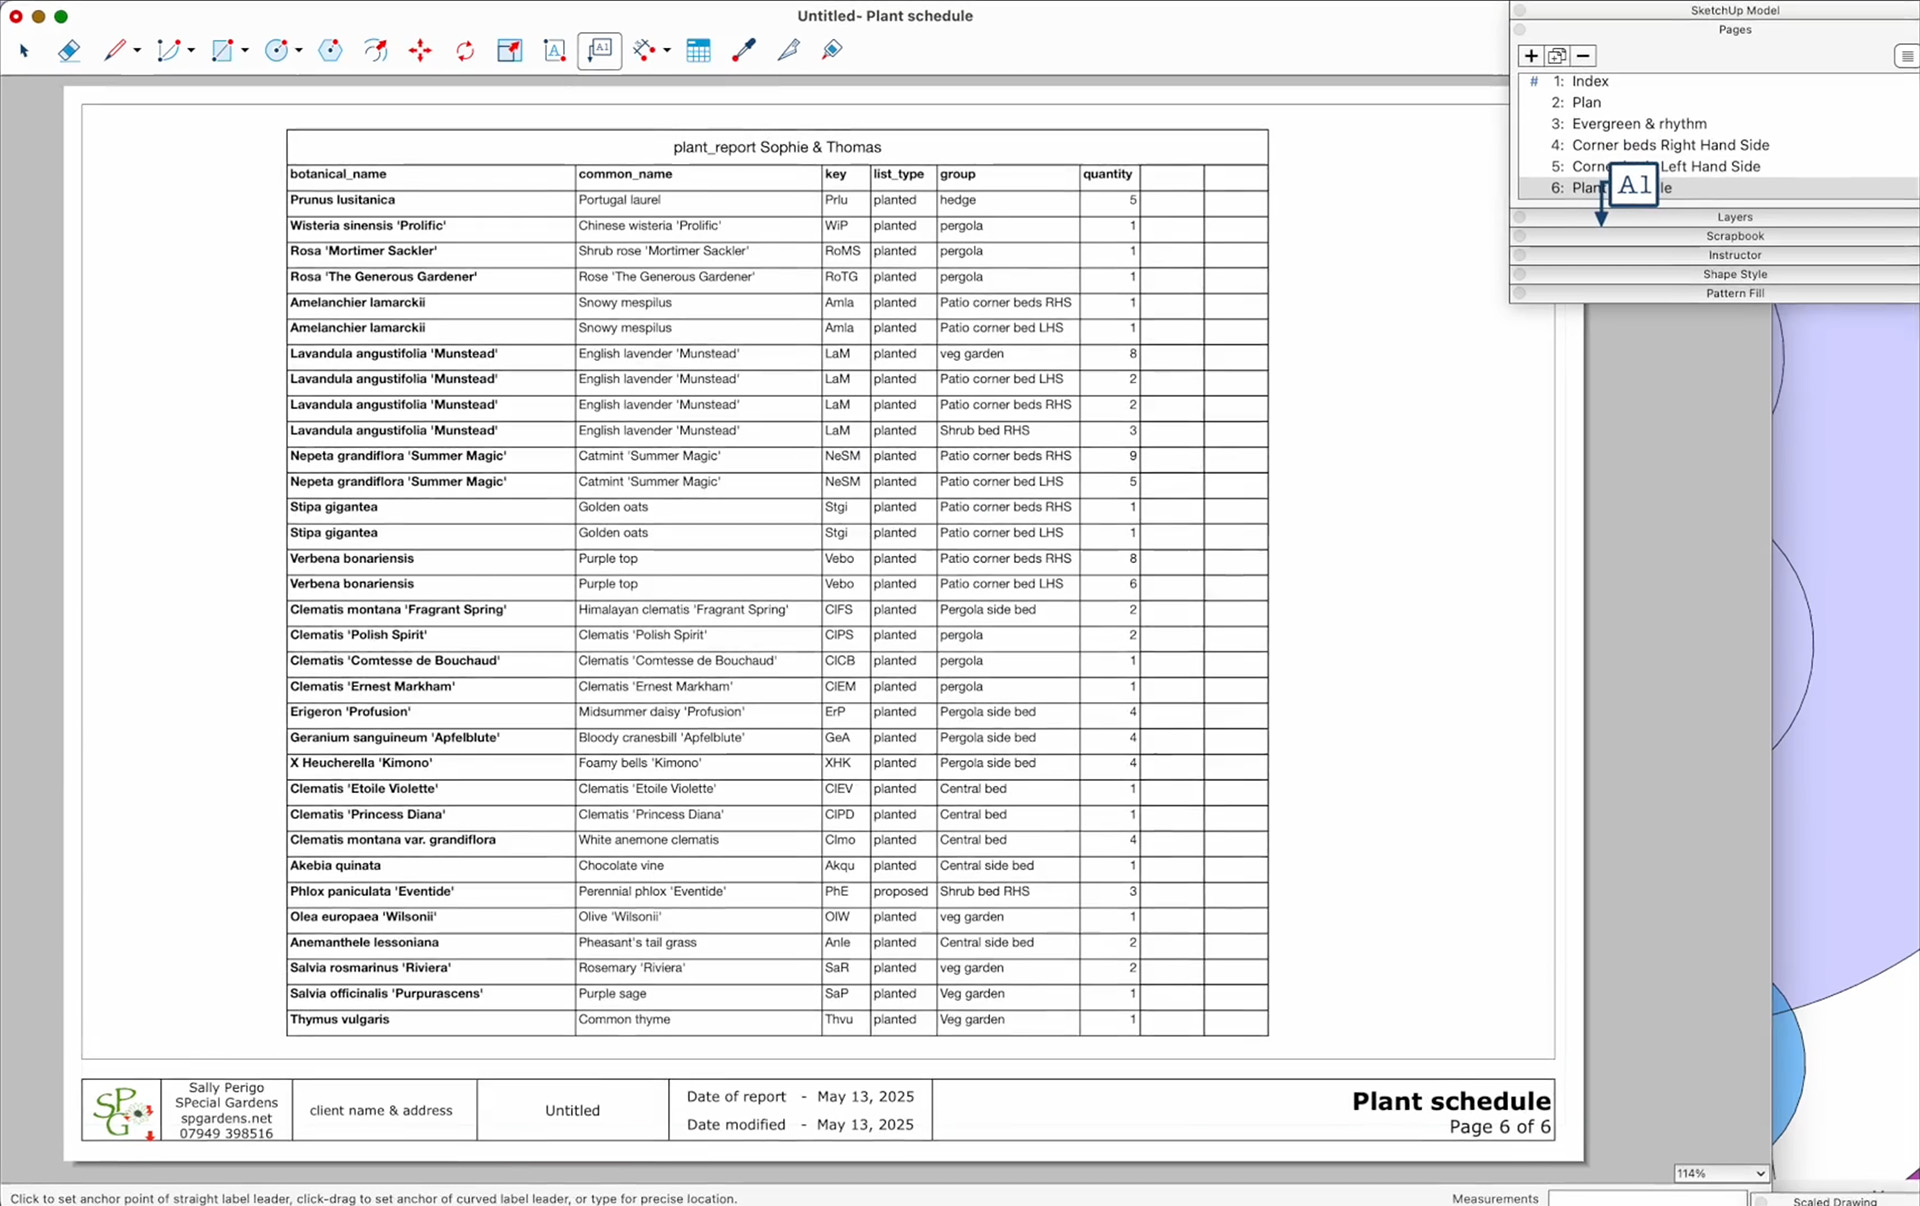The image size is (1920, 1206).
Task: Select the Rectangle tool
Action: tap(222, 50)
